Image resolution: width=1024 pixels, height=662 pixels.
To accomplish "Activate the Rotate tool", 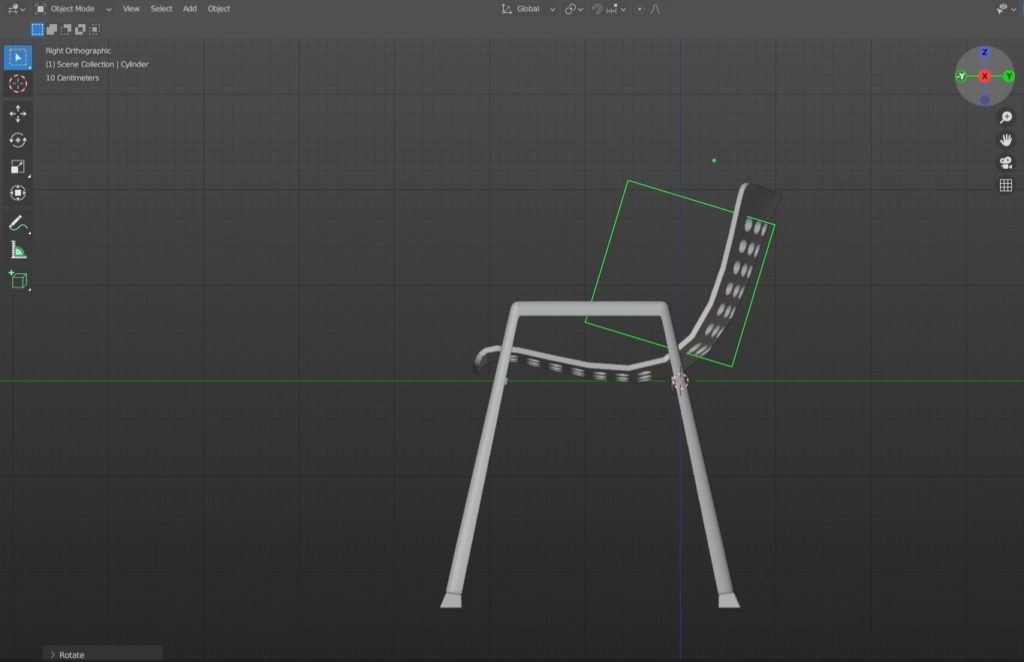I will pos(18,140).
